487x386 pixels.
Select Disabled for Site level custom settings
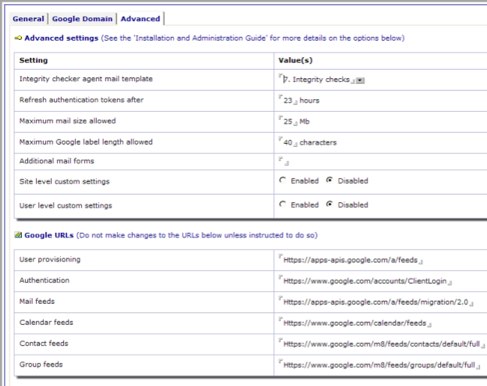(x=329, y=180)
